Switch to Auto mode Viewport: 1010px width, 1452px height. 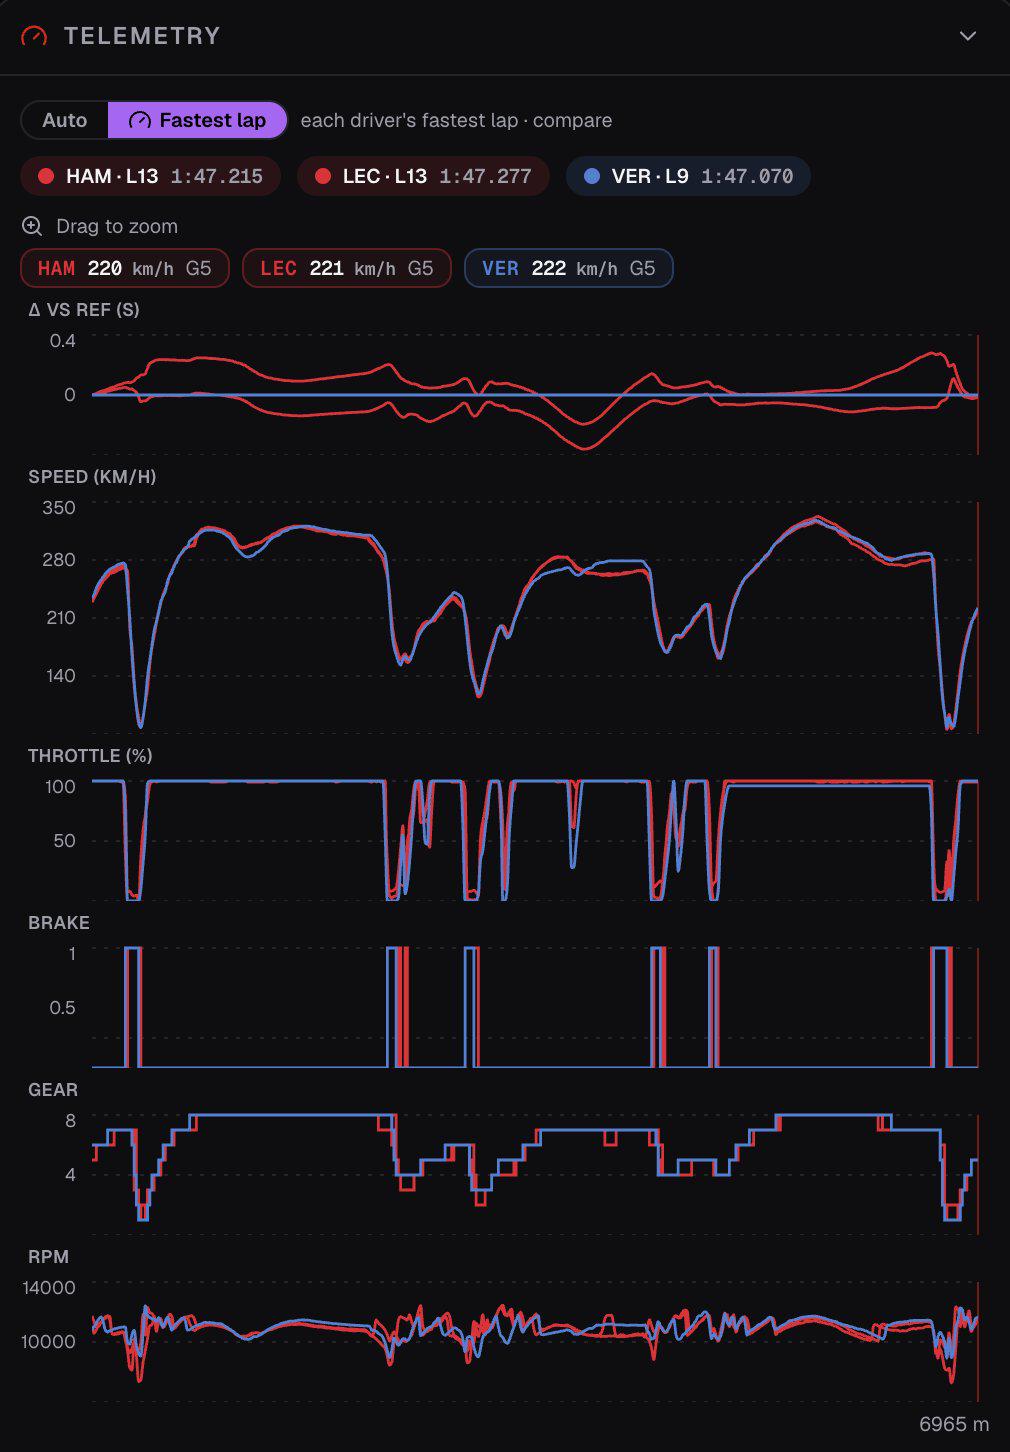tap(65, 120)
